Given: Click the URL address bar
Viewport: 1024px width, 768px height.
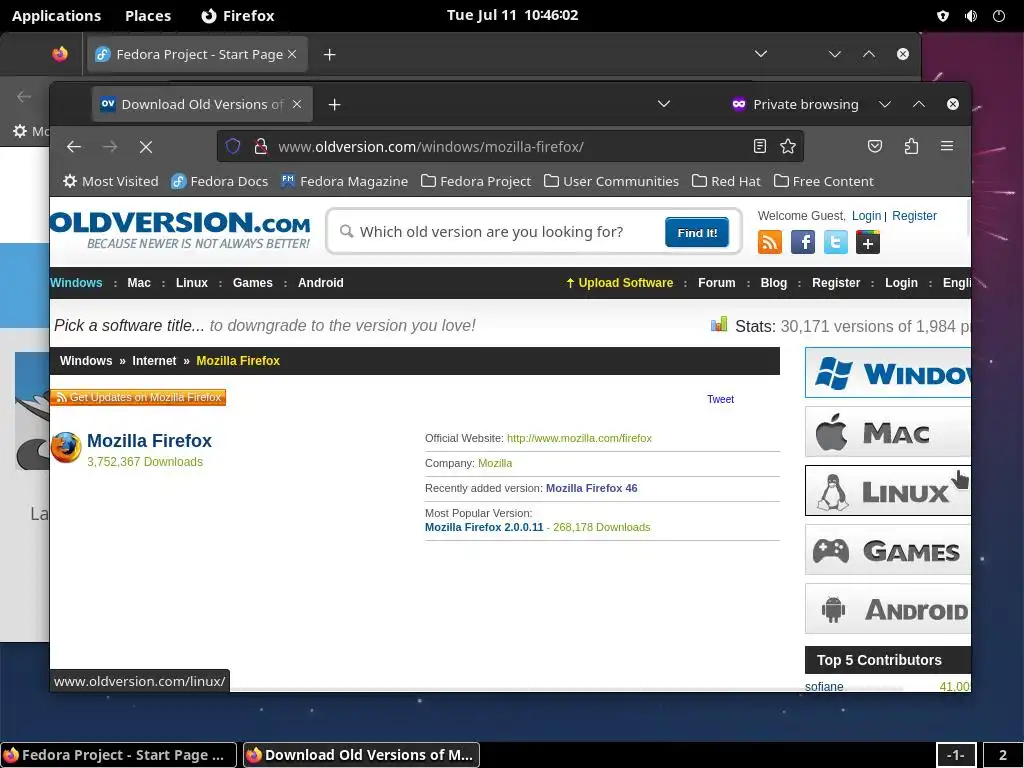Looking at the screenshot, I should [x=509, y=146].
